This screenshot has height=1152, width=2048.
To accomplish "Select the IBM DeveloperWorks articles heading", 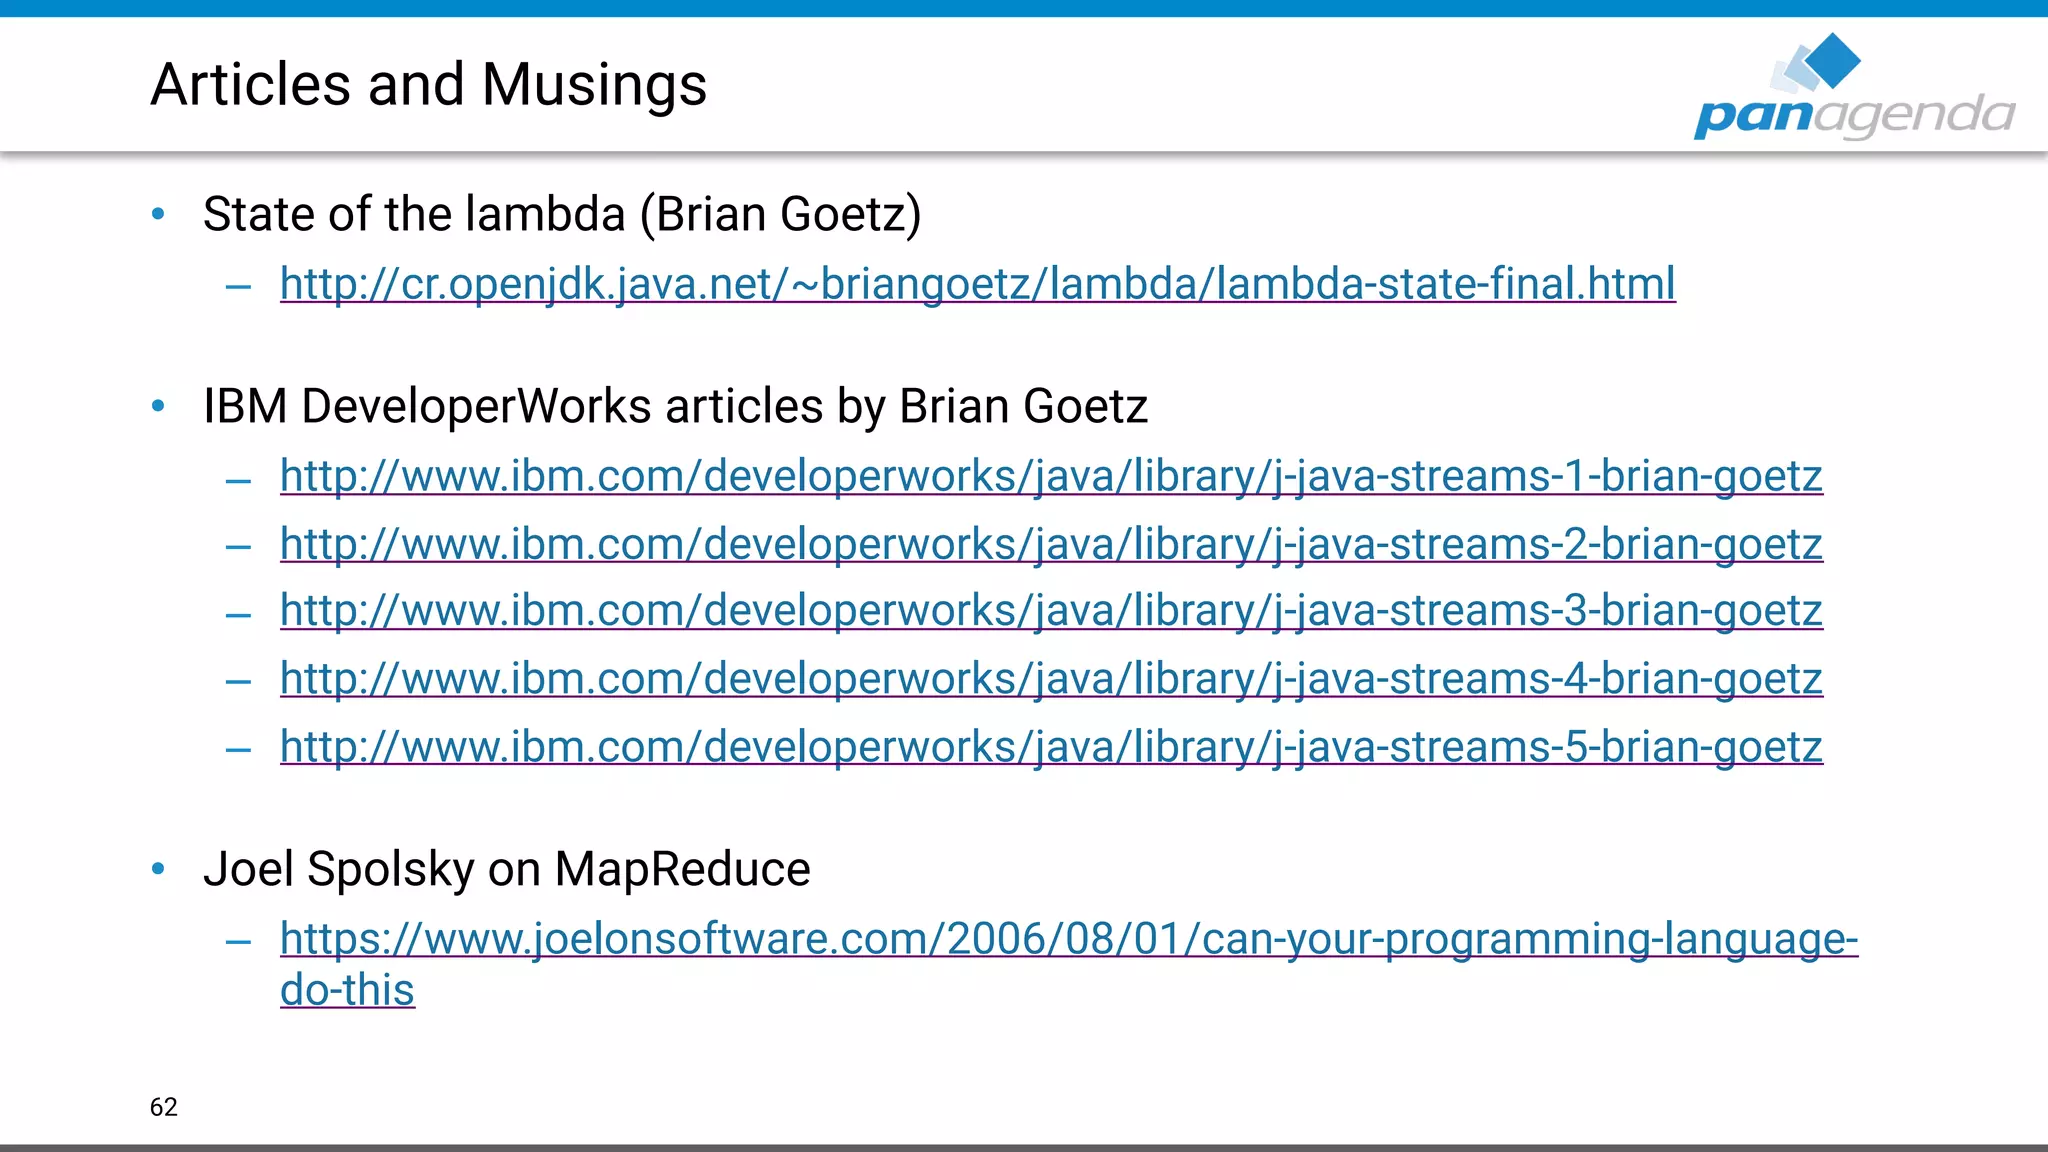I will coord(675,406).
